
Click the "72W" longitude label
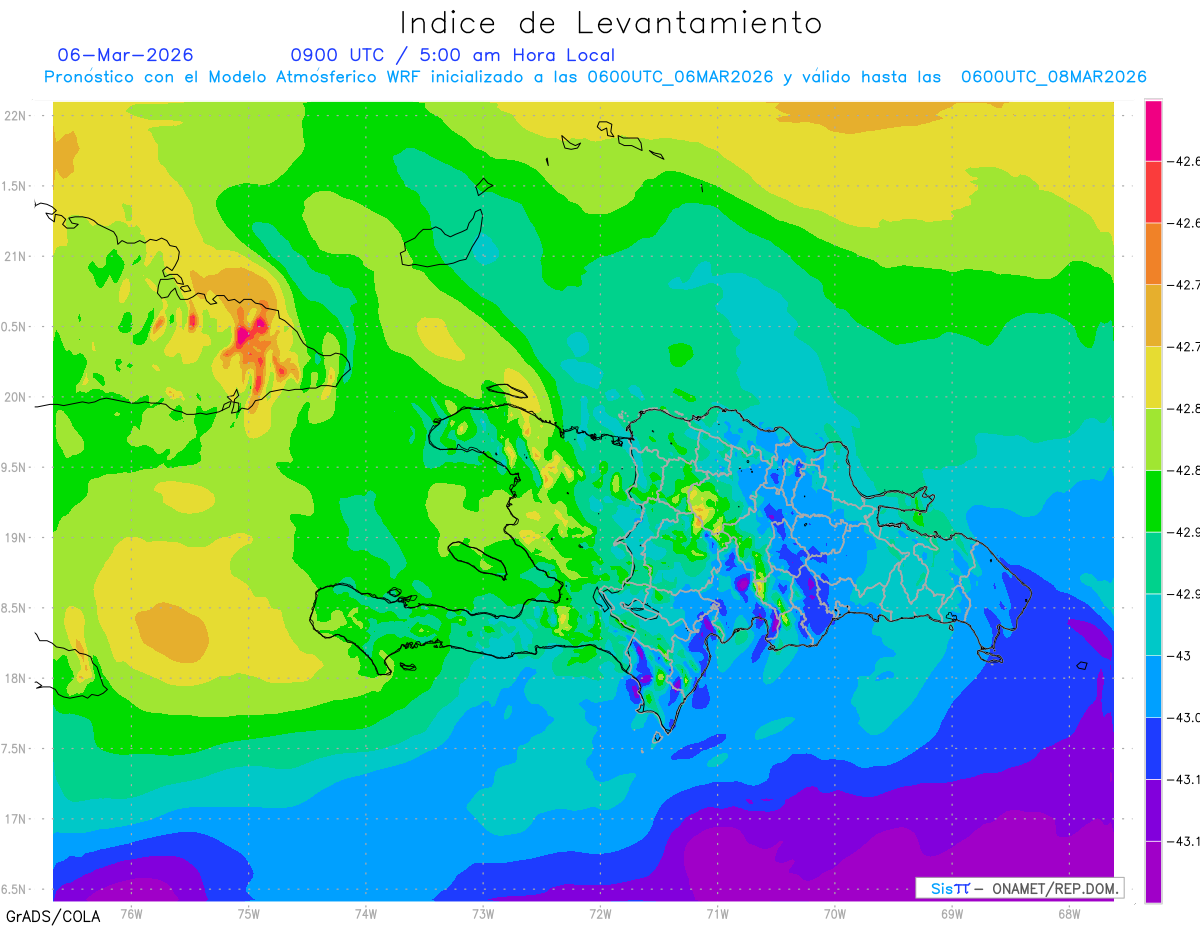[x=600, y=914]
